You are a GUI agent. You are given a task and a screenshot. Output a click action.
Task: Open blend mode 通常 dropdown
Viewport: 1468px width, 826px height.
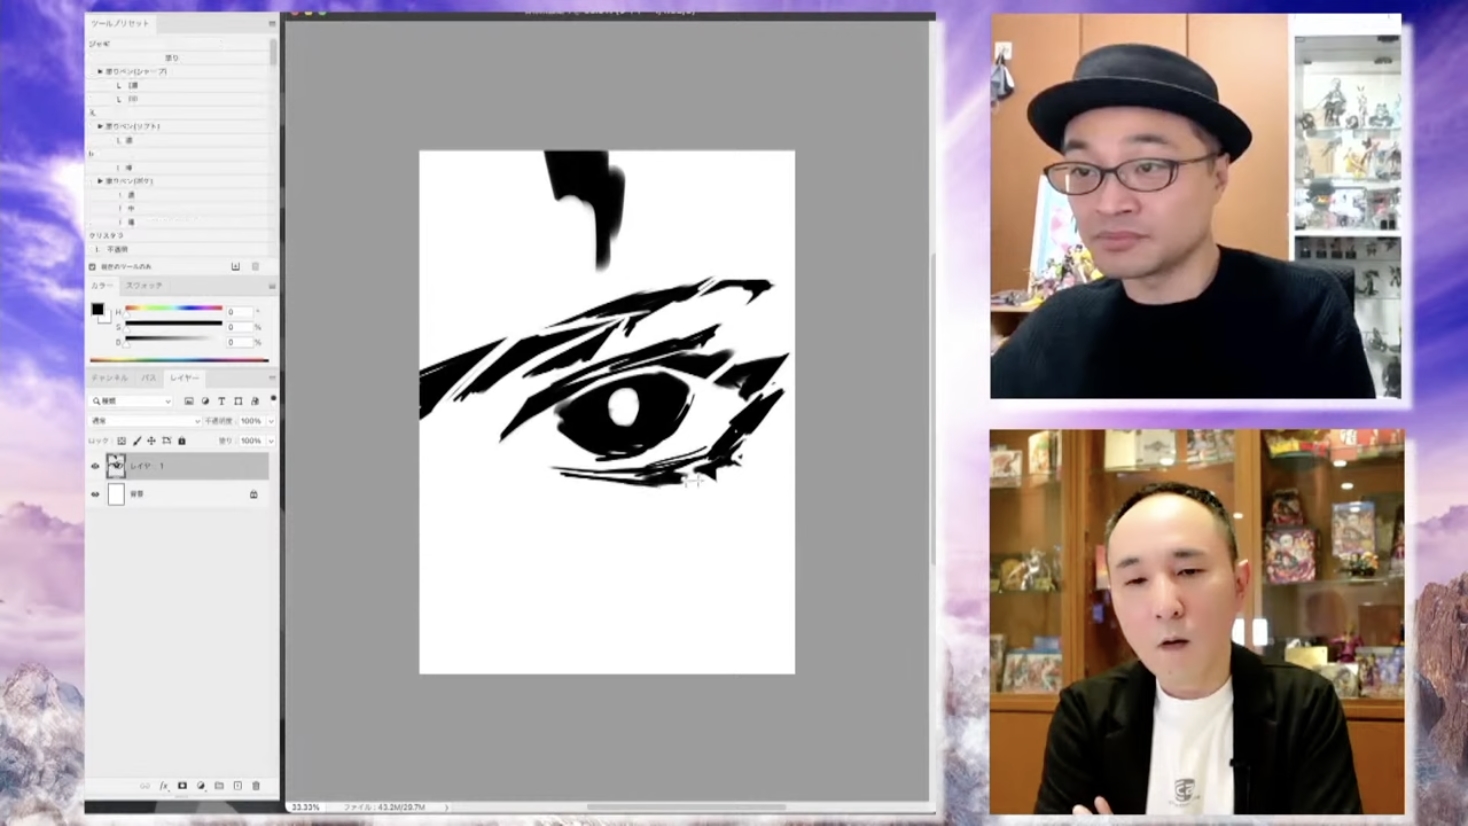[x=145, y=421]
